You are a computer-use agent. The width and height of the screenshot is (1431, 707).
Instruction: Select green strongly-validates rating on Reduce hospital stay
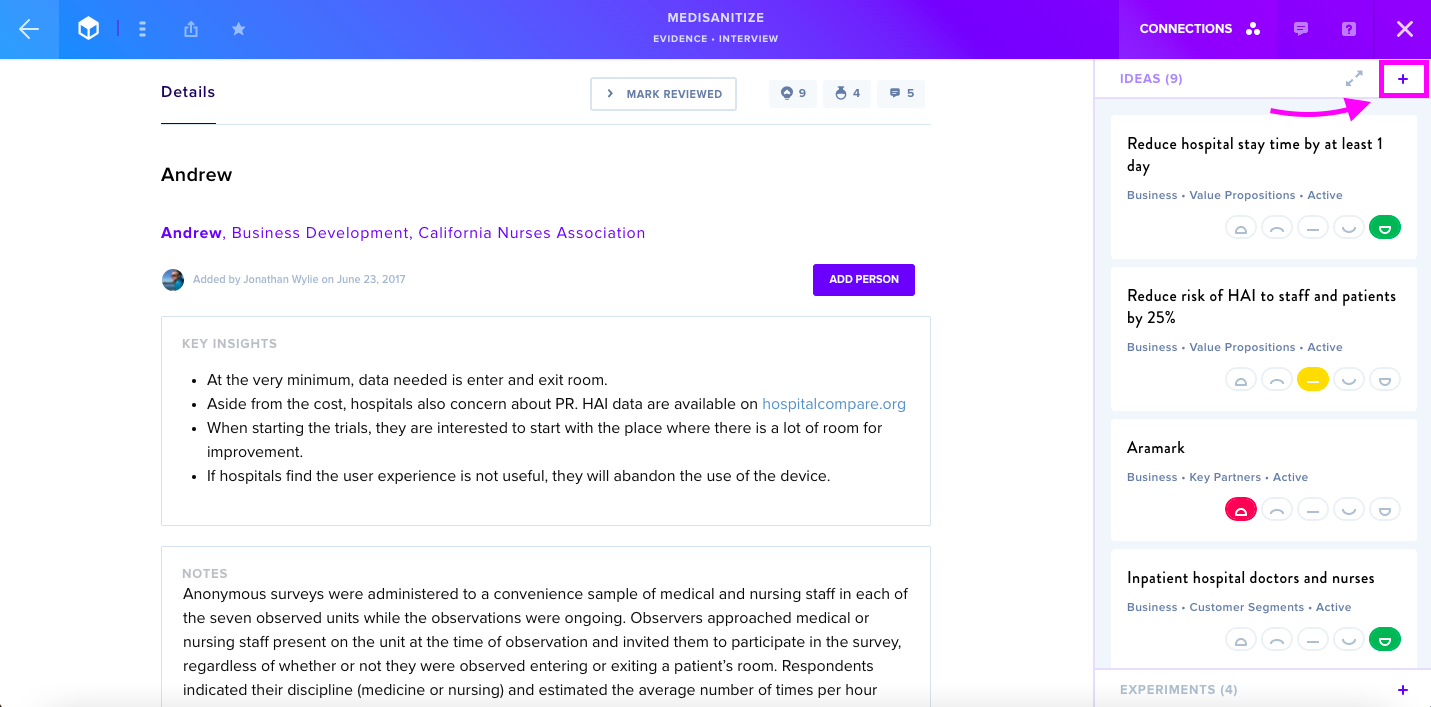click(x=1385, y=227)
